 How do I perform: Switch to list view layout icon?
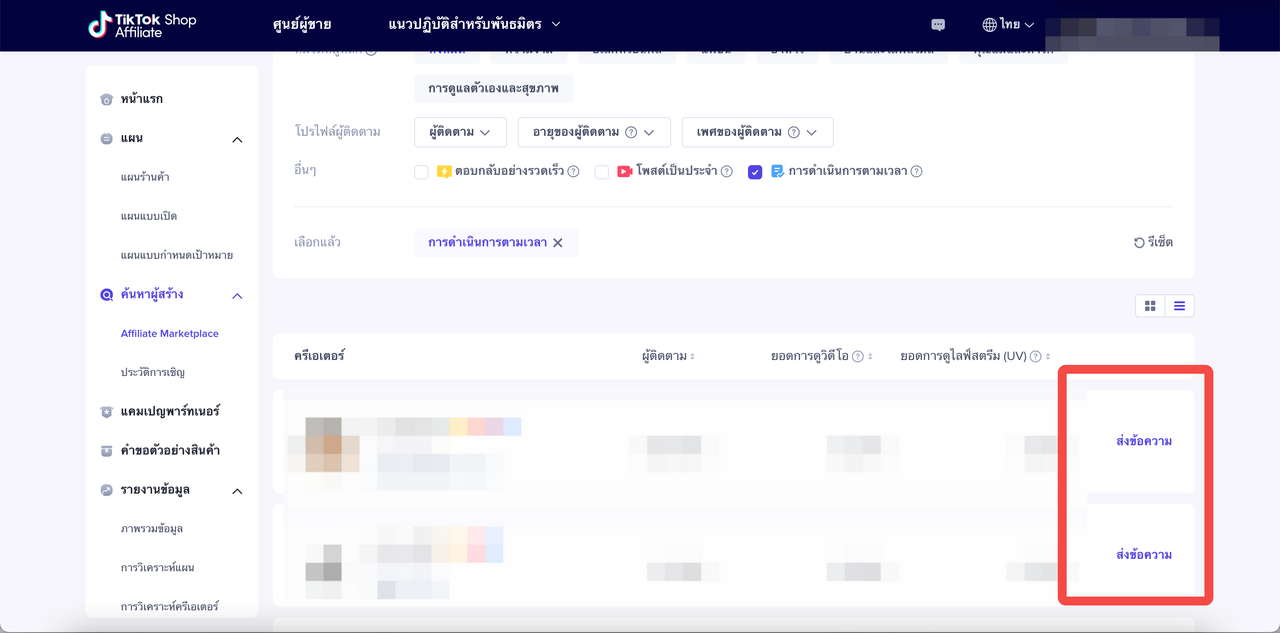pyautogui.click(x=1179, y=306)
